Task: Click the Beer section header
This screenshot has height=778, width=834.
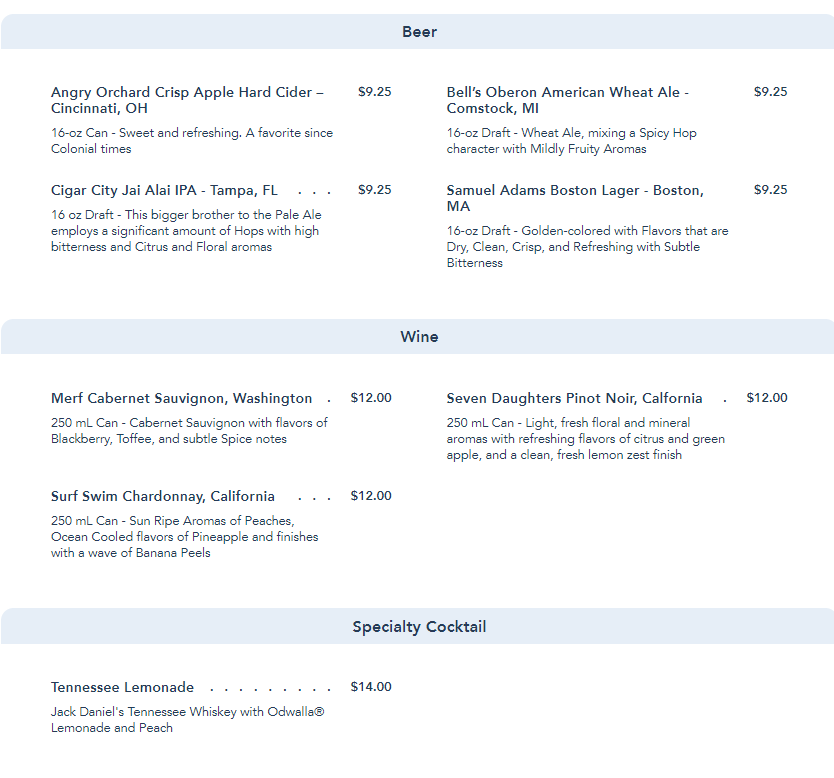Action: tap(419, 32)
